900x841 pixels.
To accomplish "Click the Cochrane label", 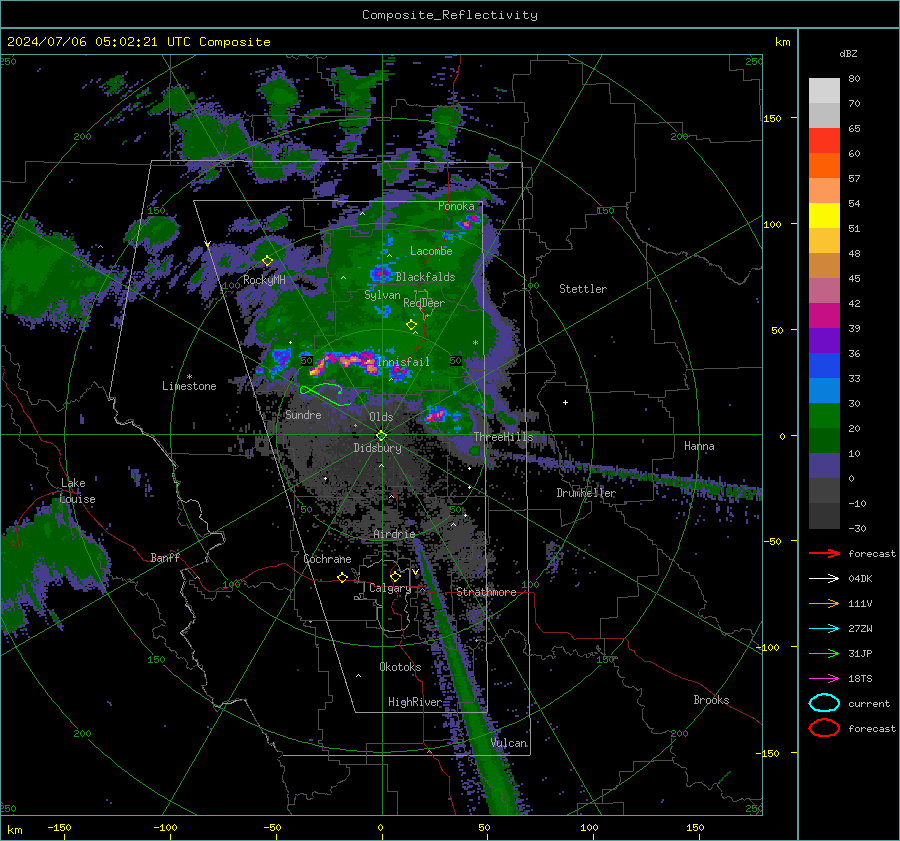I will point(327,559).
